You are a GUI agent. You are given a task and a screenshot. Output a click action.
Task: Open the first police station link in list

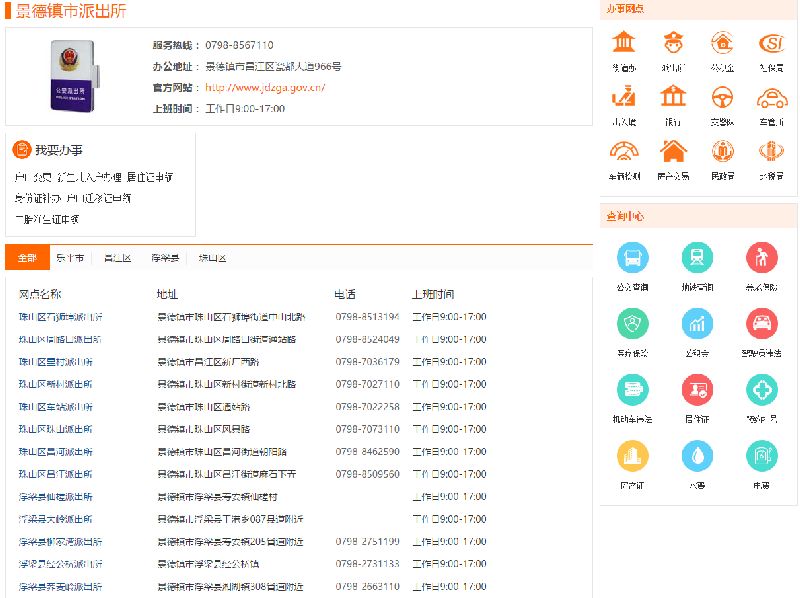[x=60, y=317]
